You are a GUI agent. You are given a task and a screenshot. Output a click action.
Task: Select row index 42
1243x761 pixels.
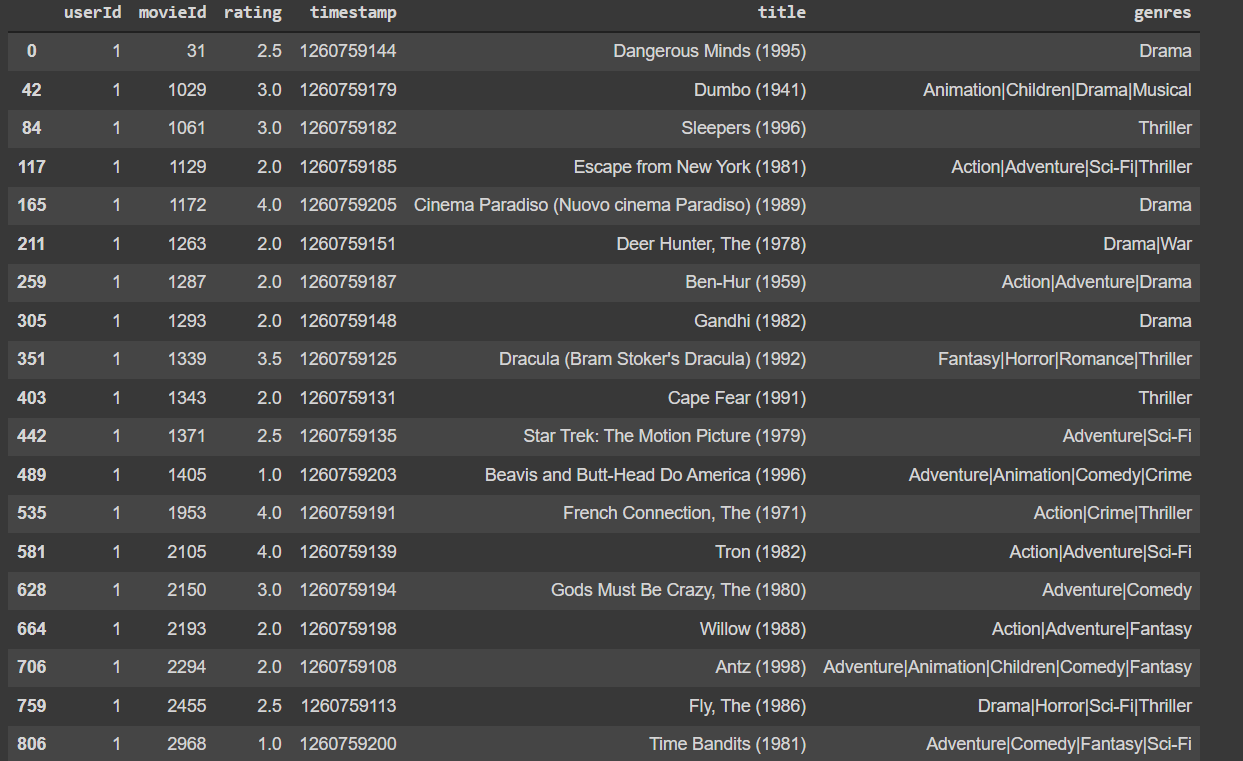(31, 90)
